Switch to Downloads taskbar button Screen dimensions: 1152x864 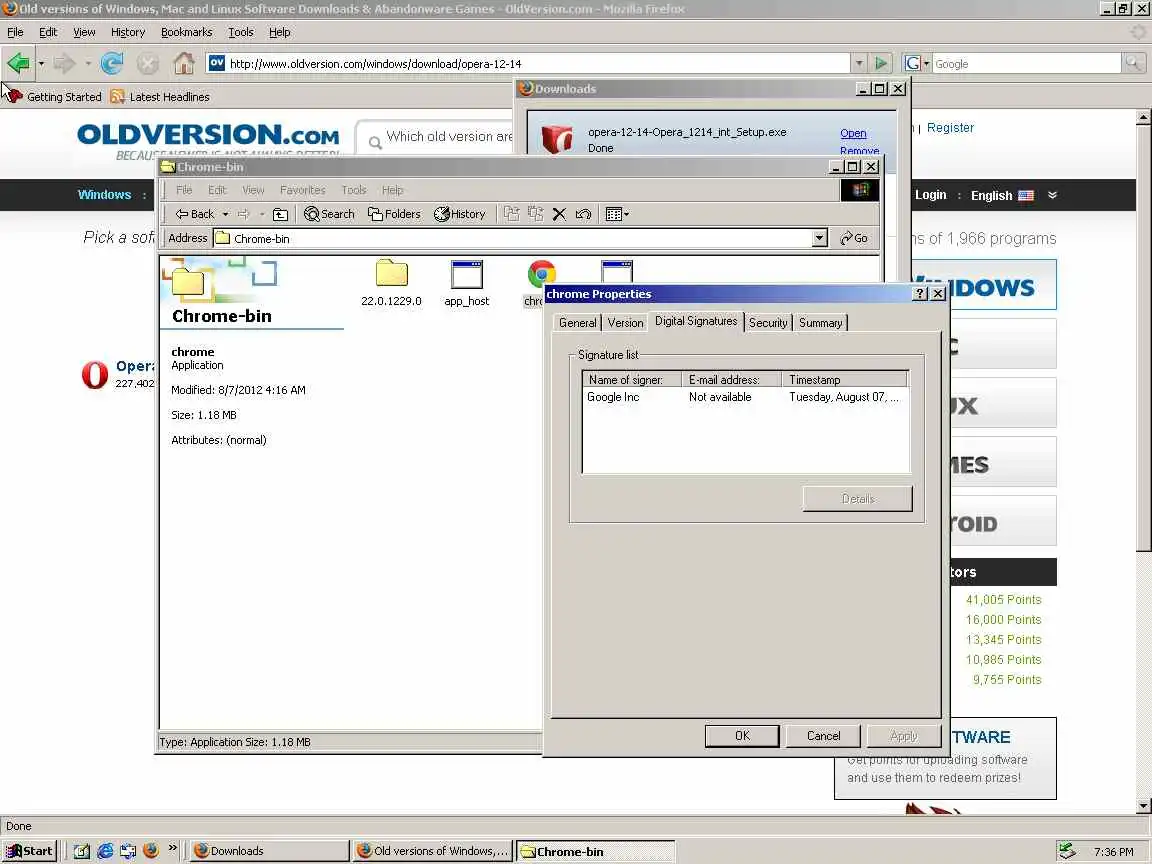270,851
